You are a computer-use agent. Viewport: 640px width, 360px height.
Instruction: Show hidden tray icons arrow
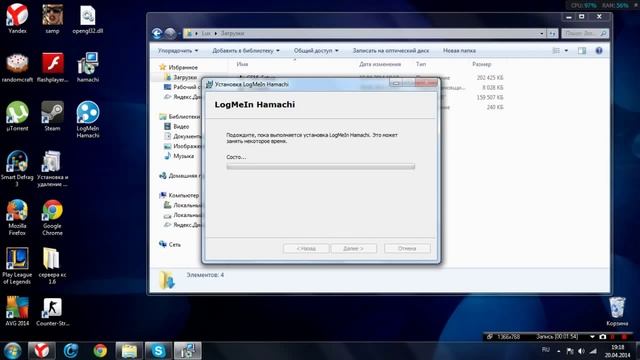pyautogui.click(x=558, y=351)
